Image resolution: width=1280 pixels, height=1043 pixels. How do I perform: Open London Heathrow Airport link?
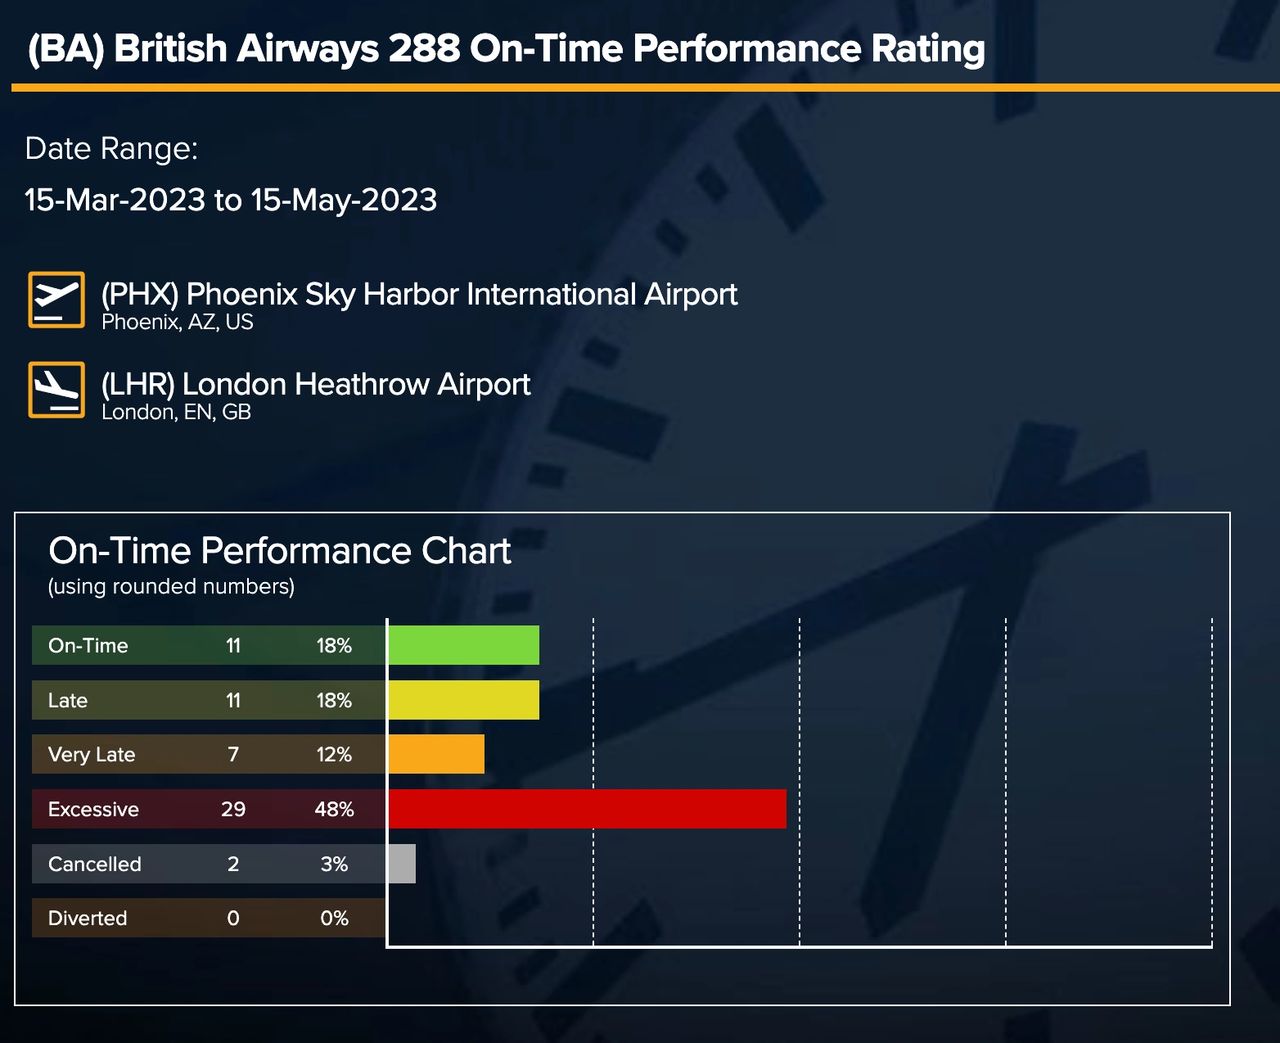[x=316, y=384]
